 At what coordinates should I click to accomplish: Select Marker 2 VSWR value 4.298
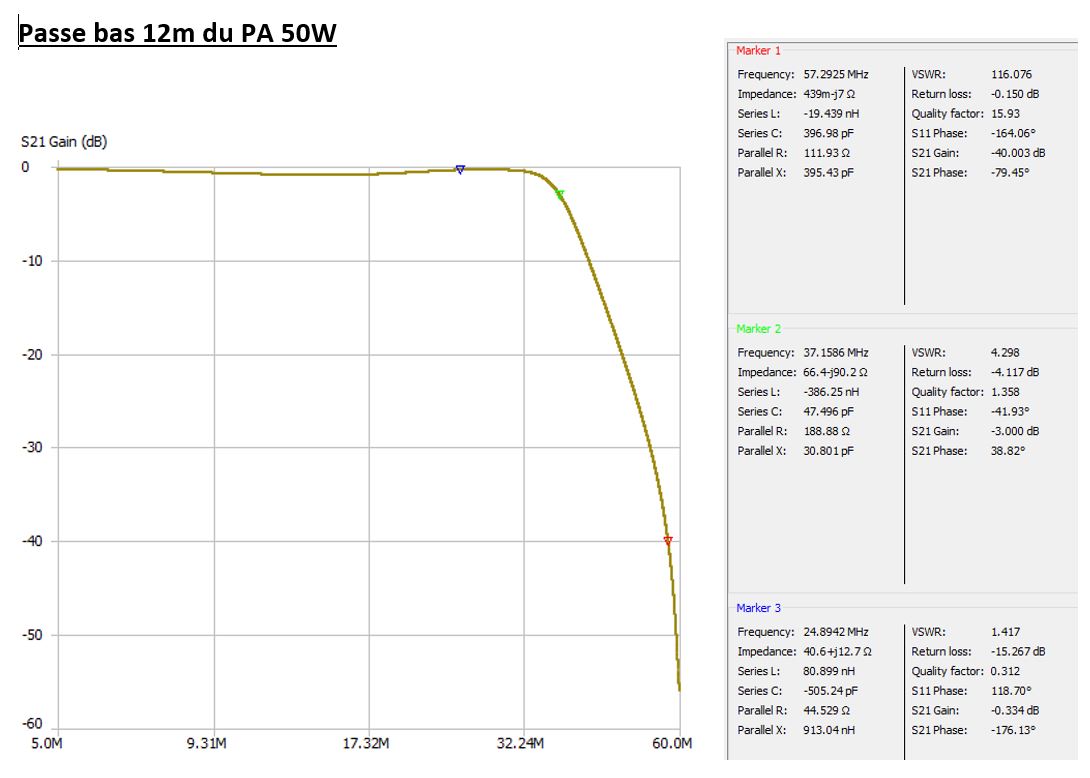[1005, 352]
